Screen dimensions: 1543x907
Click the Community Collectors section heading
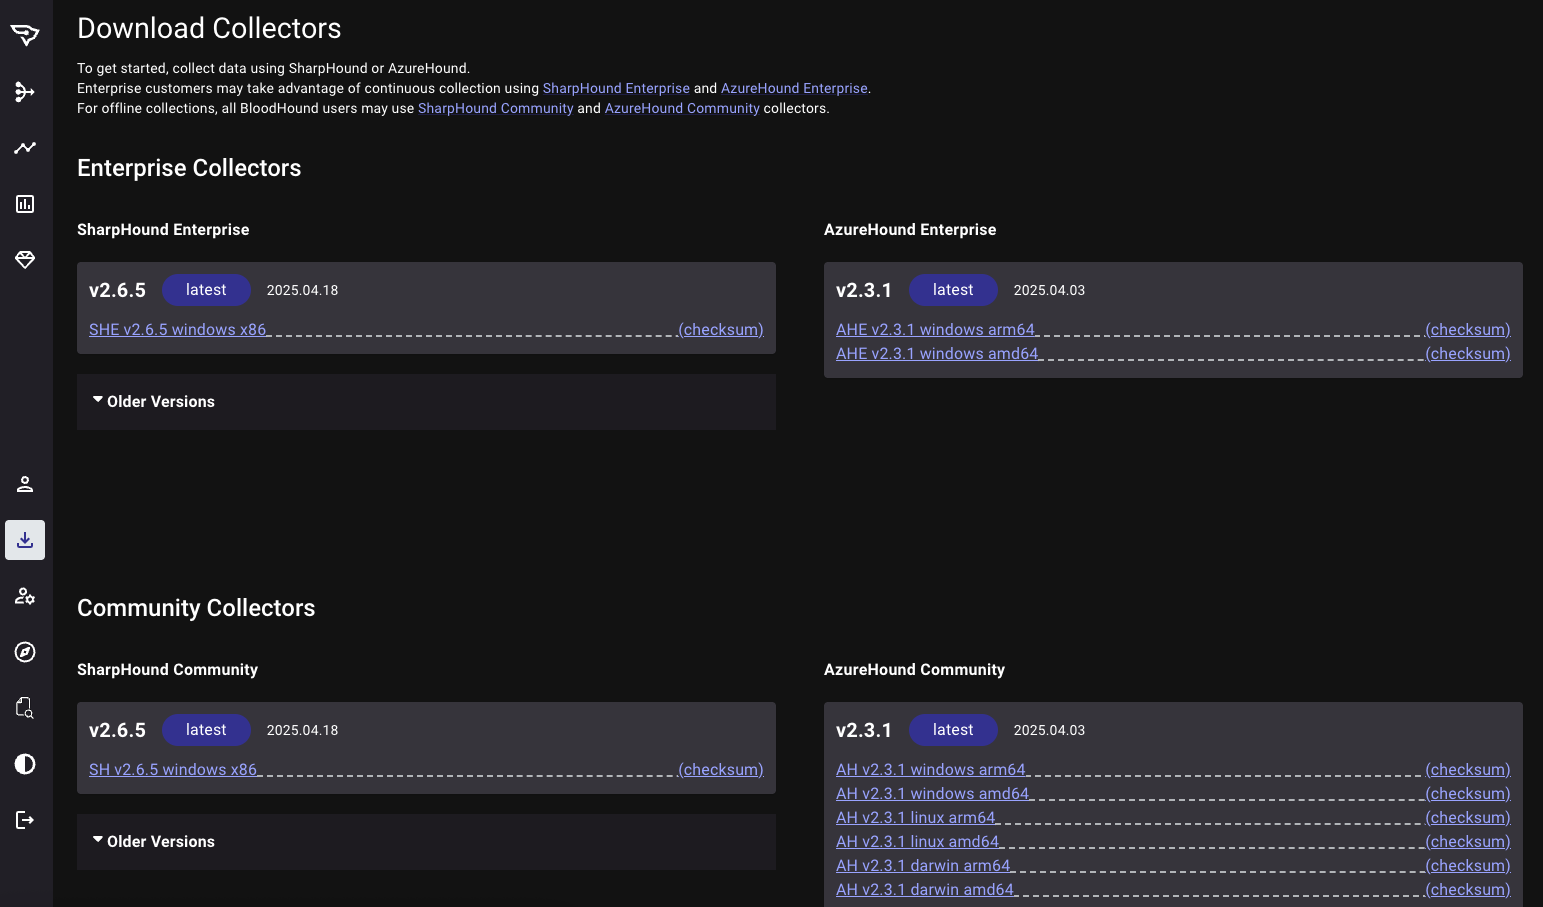196,608
